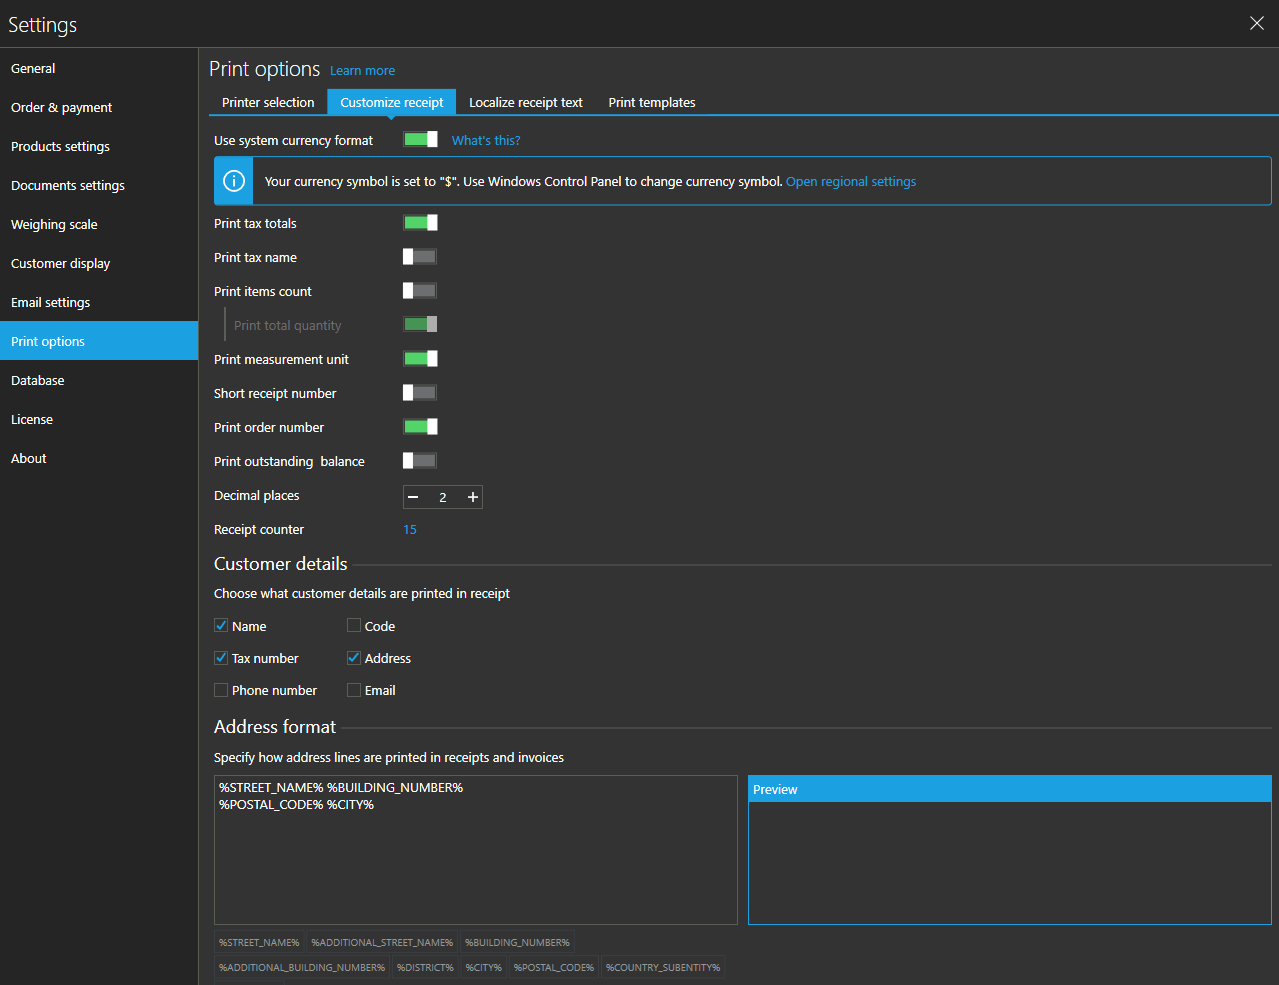Switch to the Printer selection tab
The width and height of the screenshot is (1279, 985).
point(268,102)
